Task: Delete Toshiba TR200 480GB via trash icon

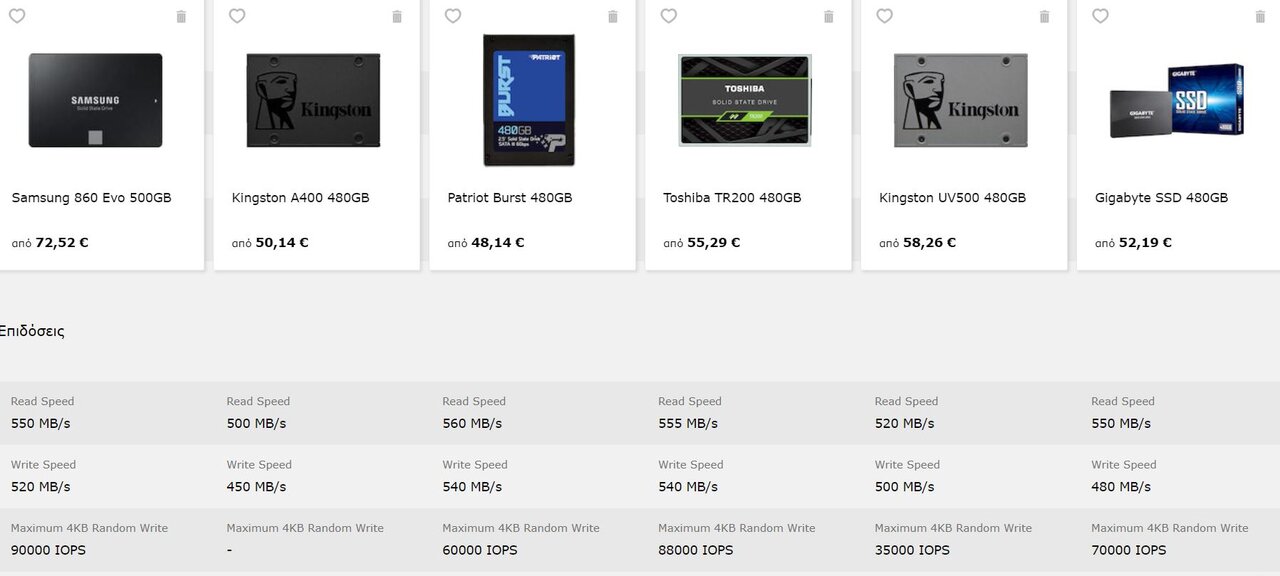Action: 829,17
